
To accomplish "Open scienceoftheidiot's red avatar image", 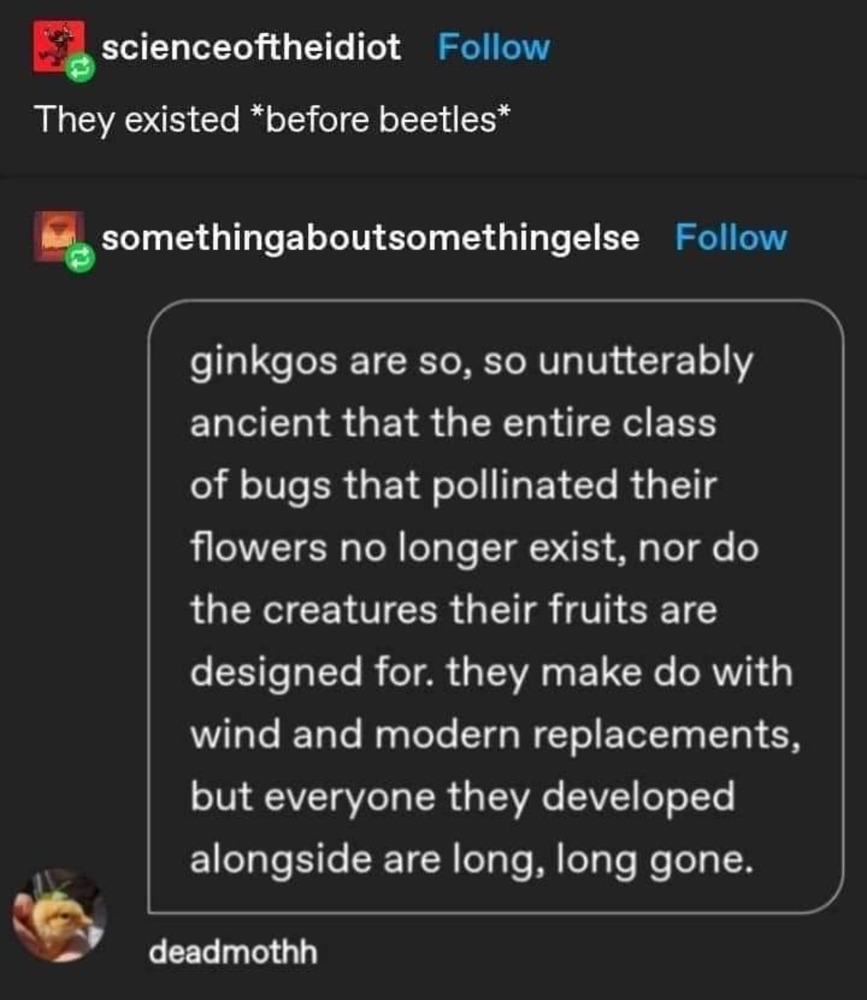I will (x=59, y=47).
